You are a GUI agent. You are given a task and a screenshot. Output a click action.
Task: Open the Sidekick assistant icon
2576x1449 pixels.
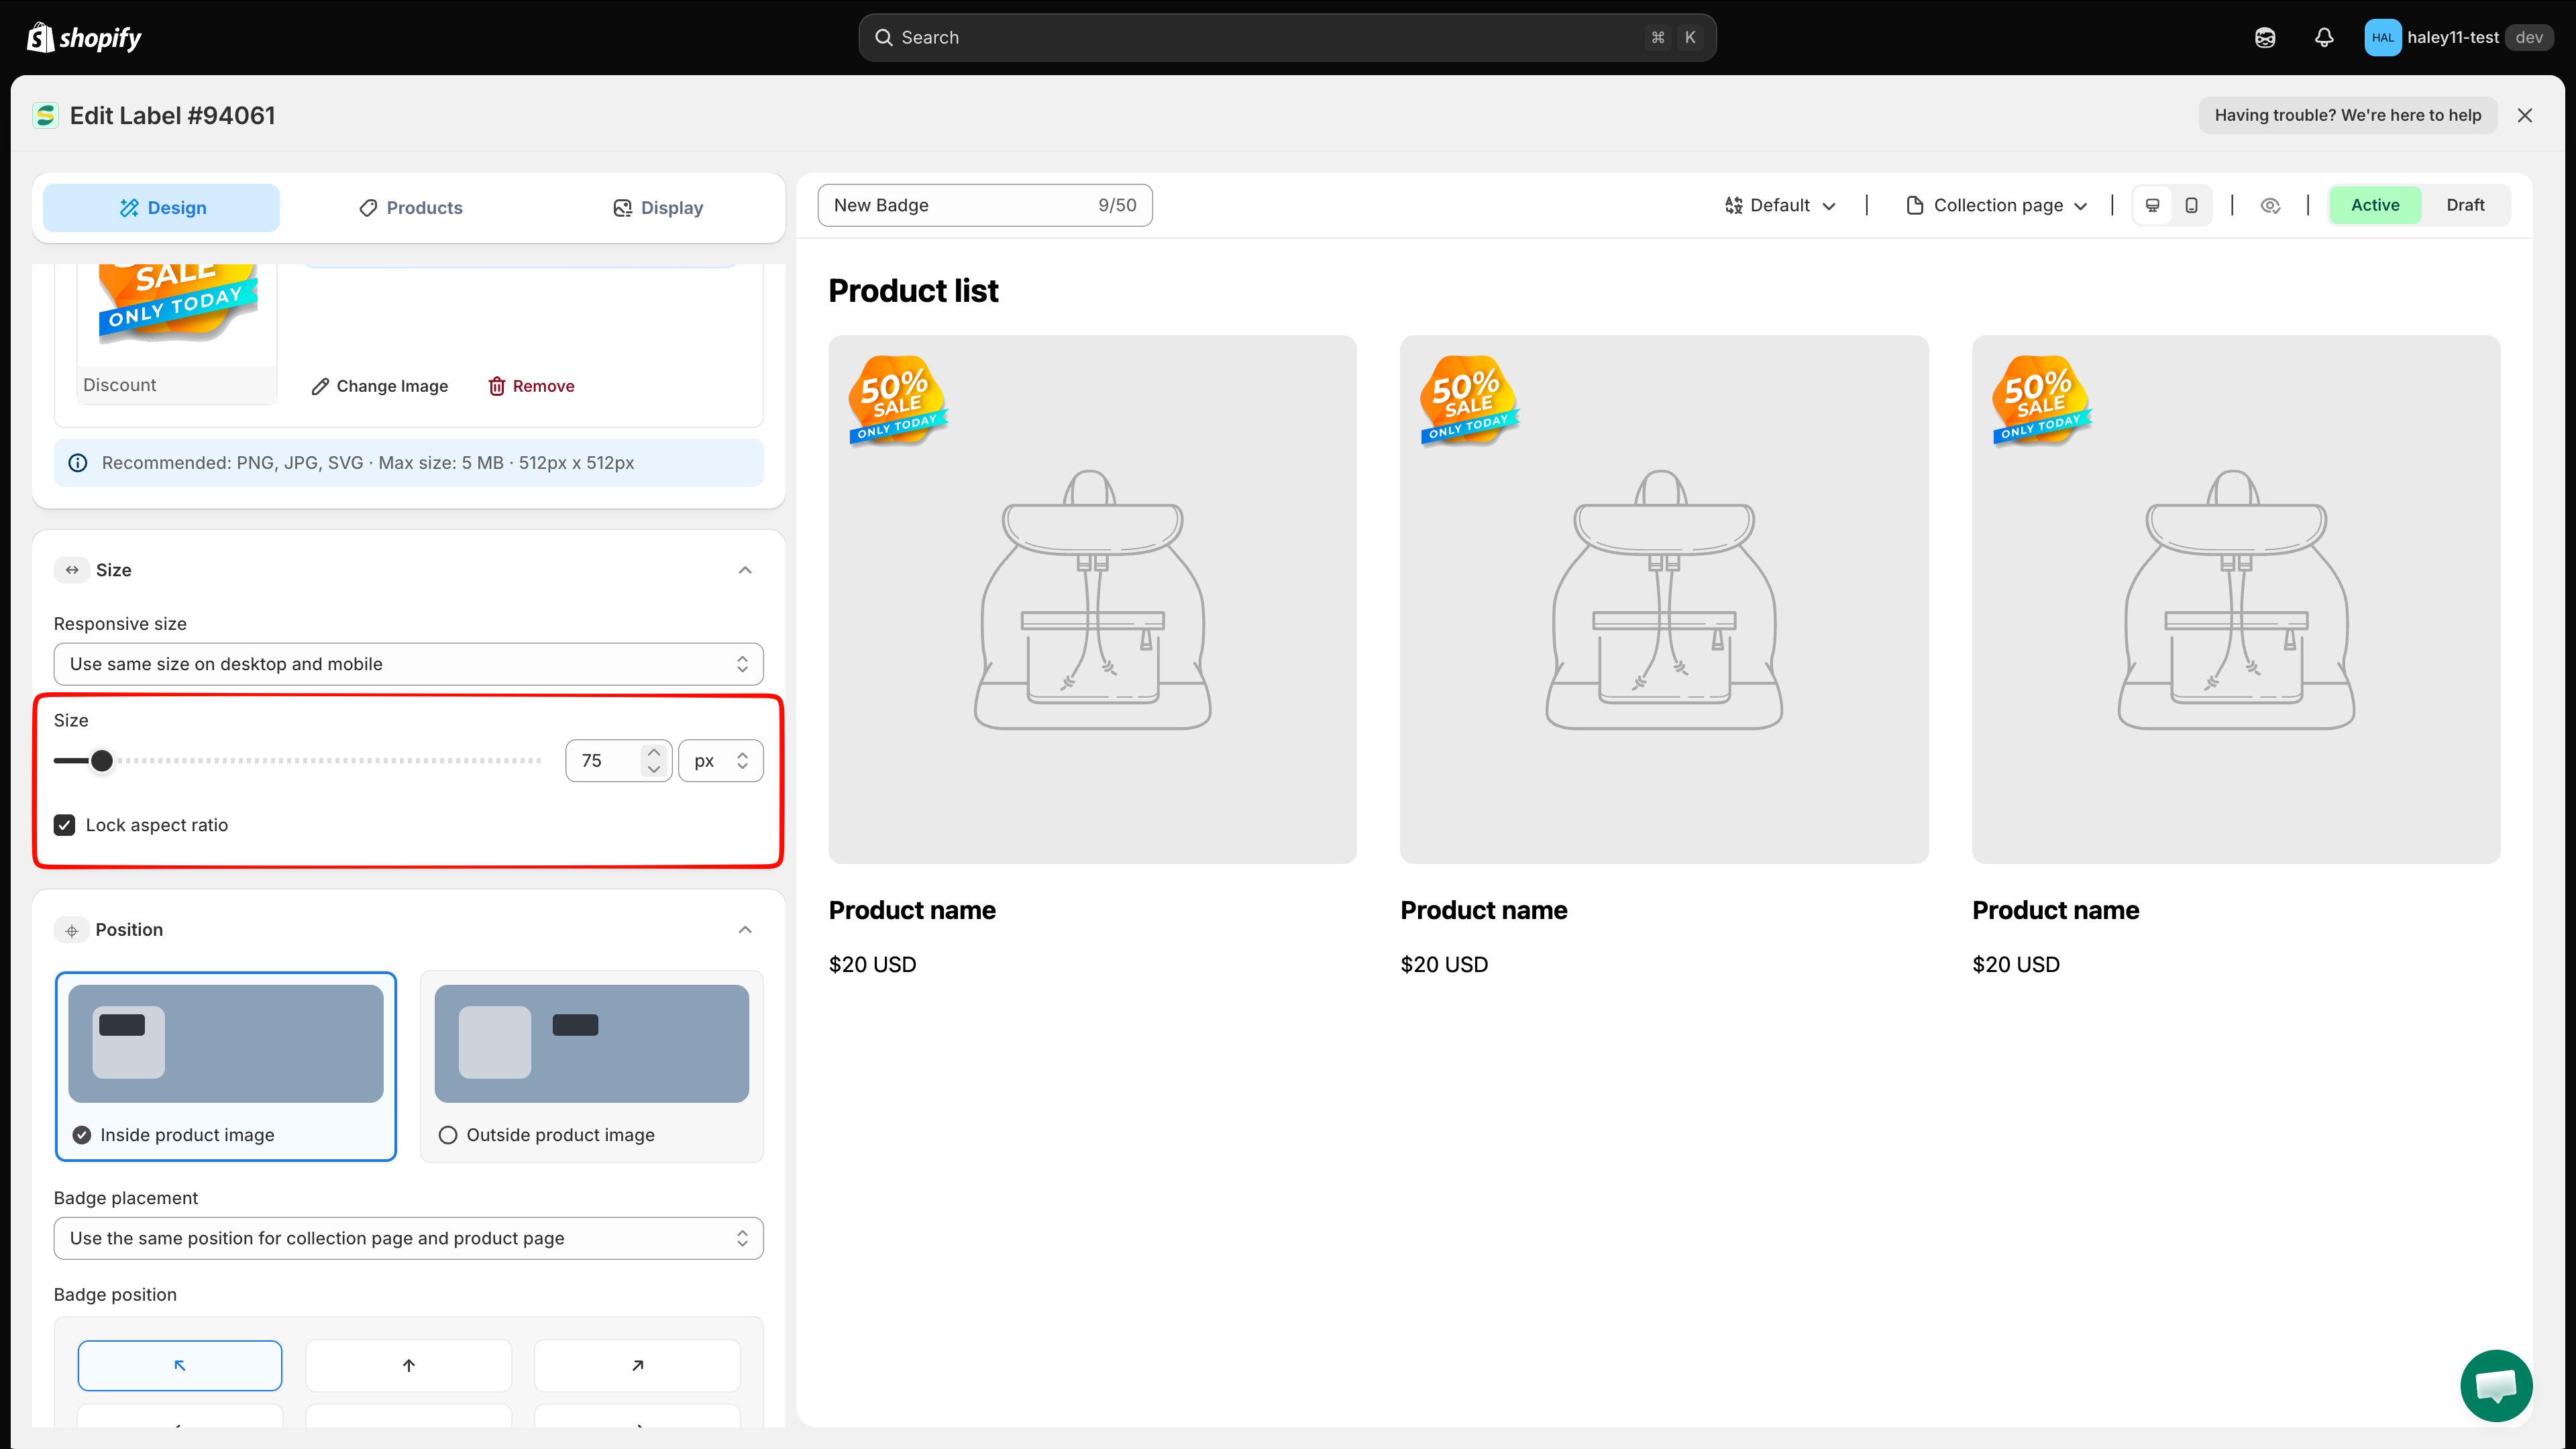click(2265, 37)
